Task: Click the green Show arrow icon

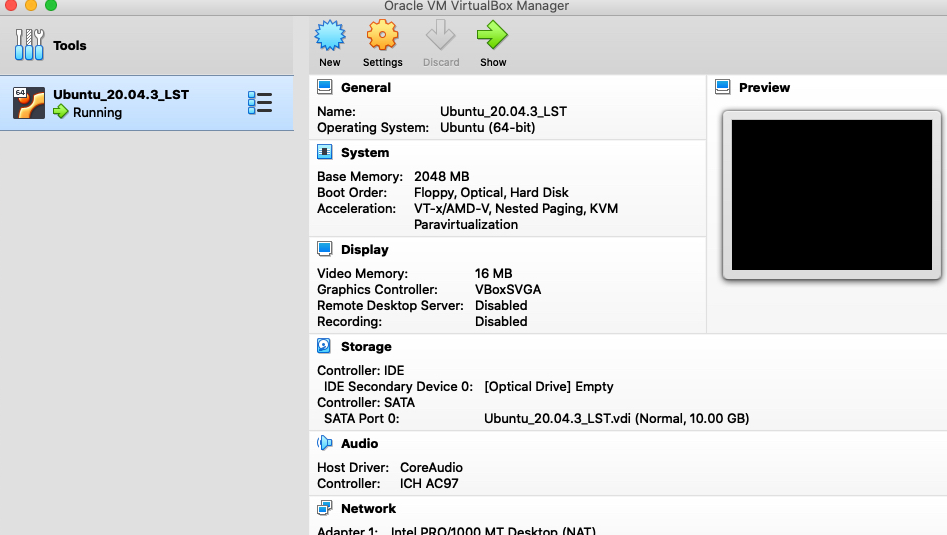Action: pyautogui.click(x=493, y=35)
